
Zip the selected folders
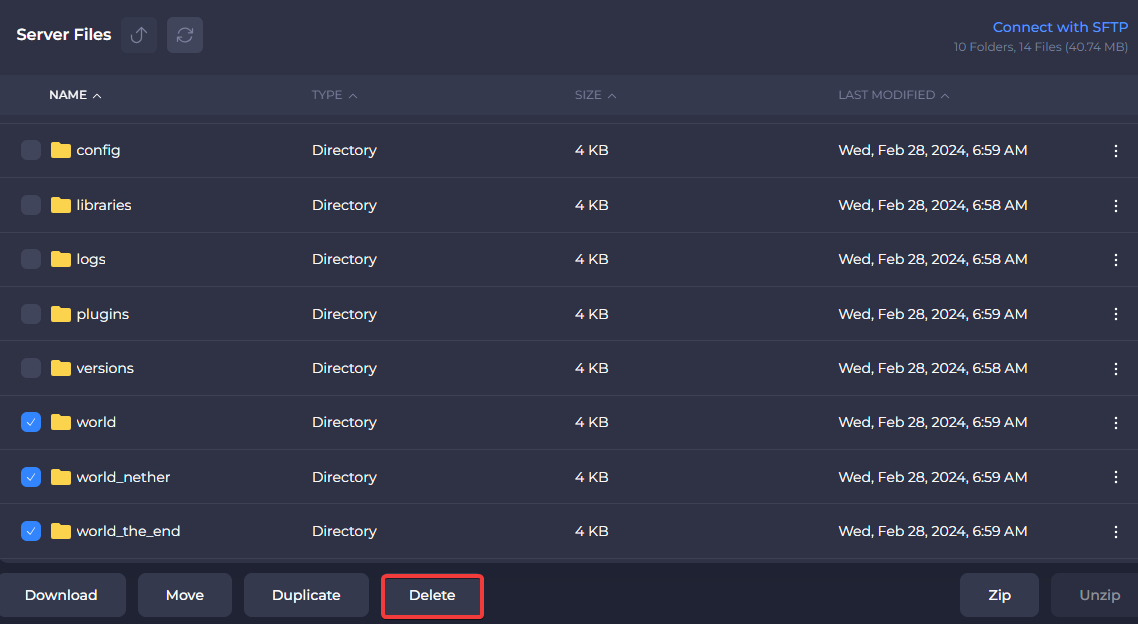[999, 595]
